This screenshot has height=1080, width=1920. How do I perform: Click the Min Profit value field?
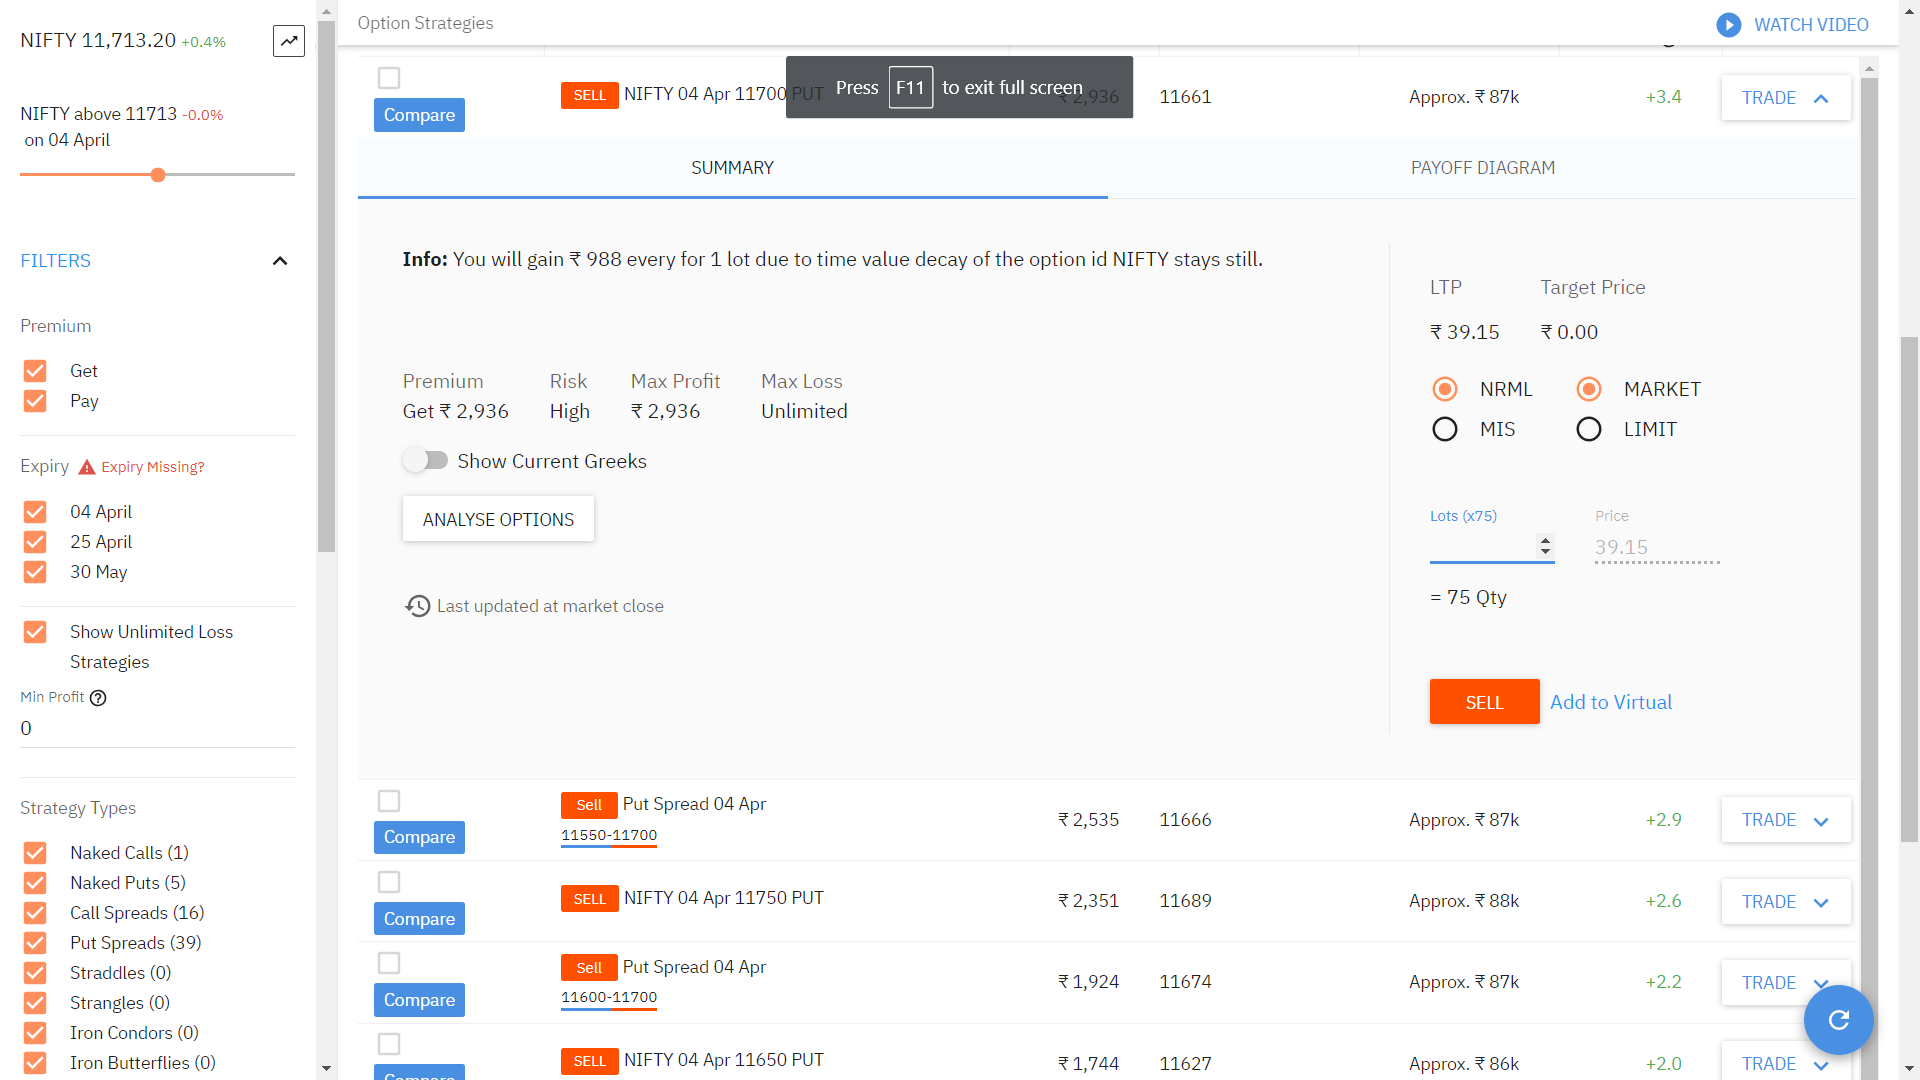157,729
